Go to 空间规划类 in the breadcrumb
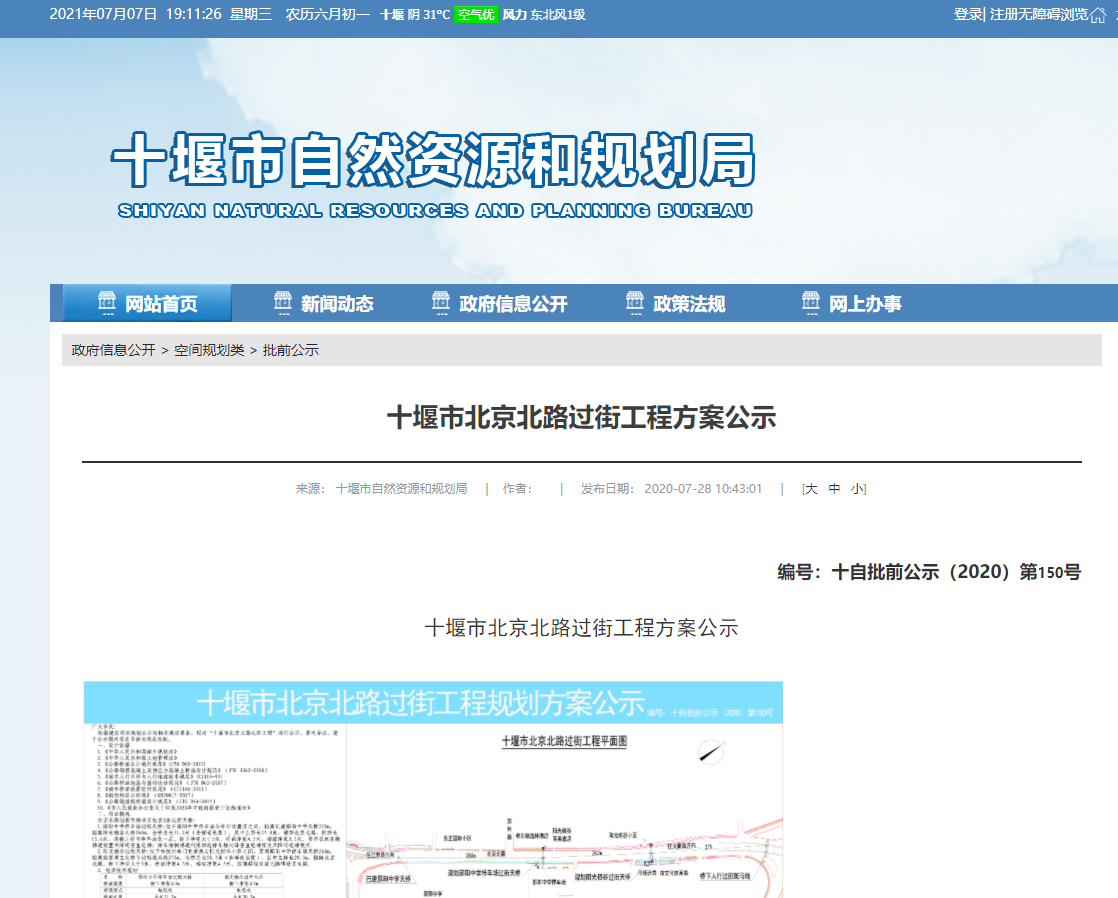 coord(209,350)
